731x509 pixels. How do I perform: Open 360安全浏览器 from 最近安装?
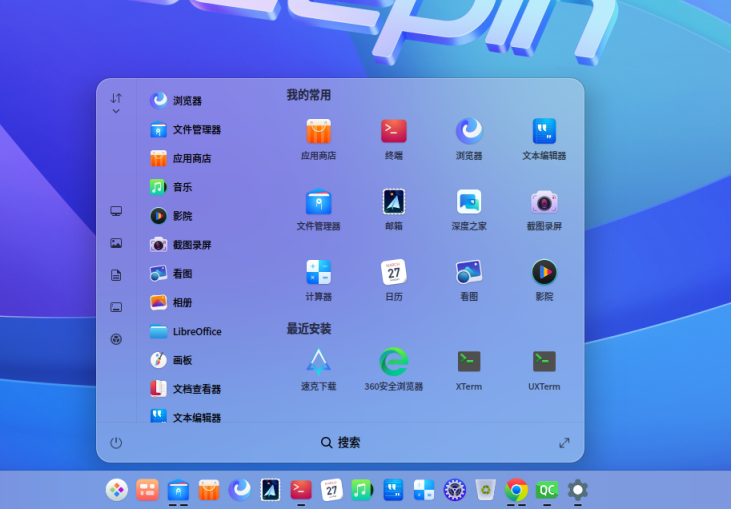pos(393,362)
